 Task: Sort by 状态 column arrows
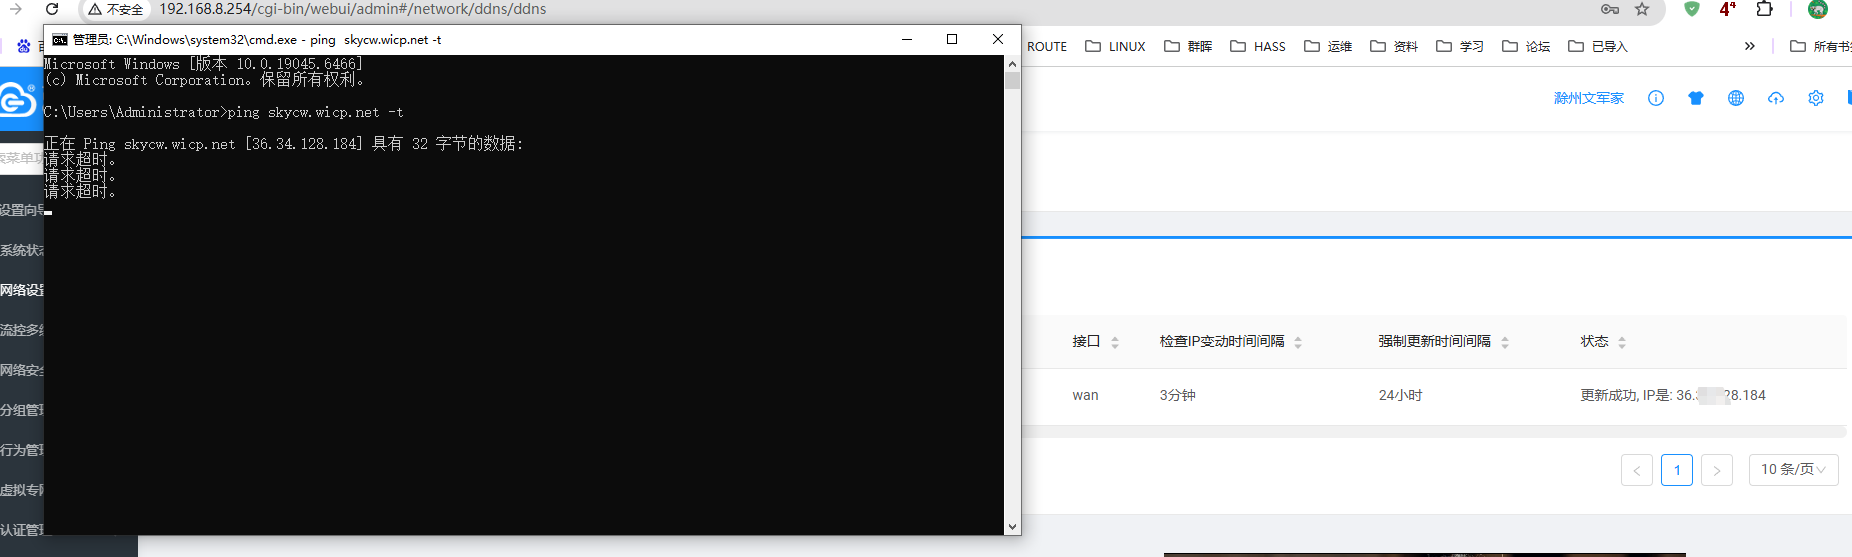click(1622, 342)
